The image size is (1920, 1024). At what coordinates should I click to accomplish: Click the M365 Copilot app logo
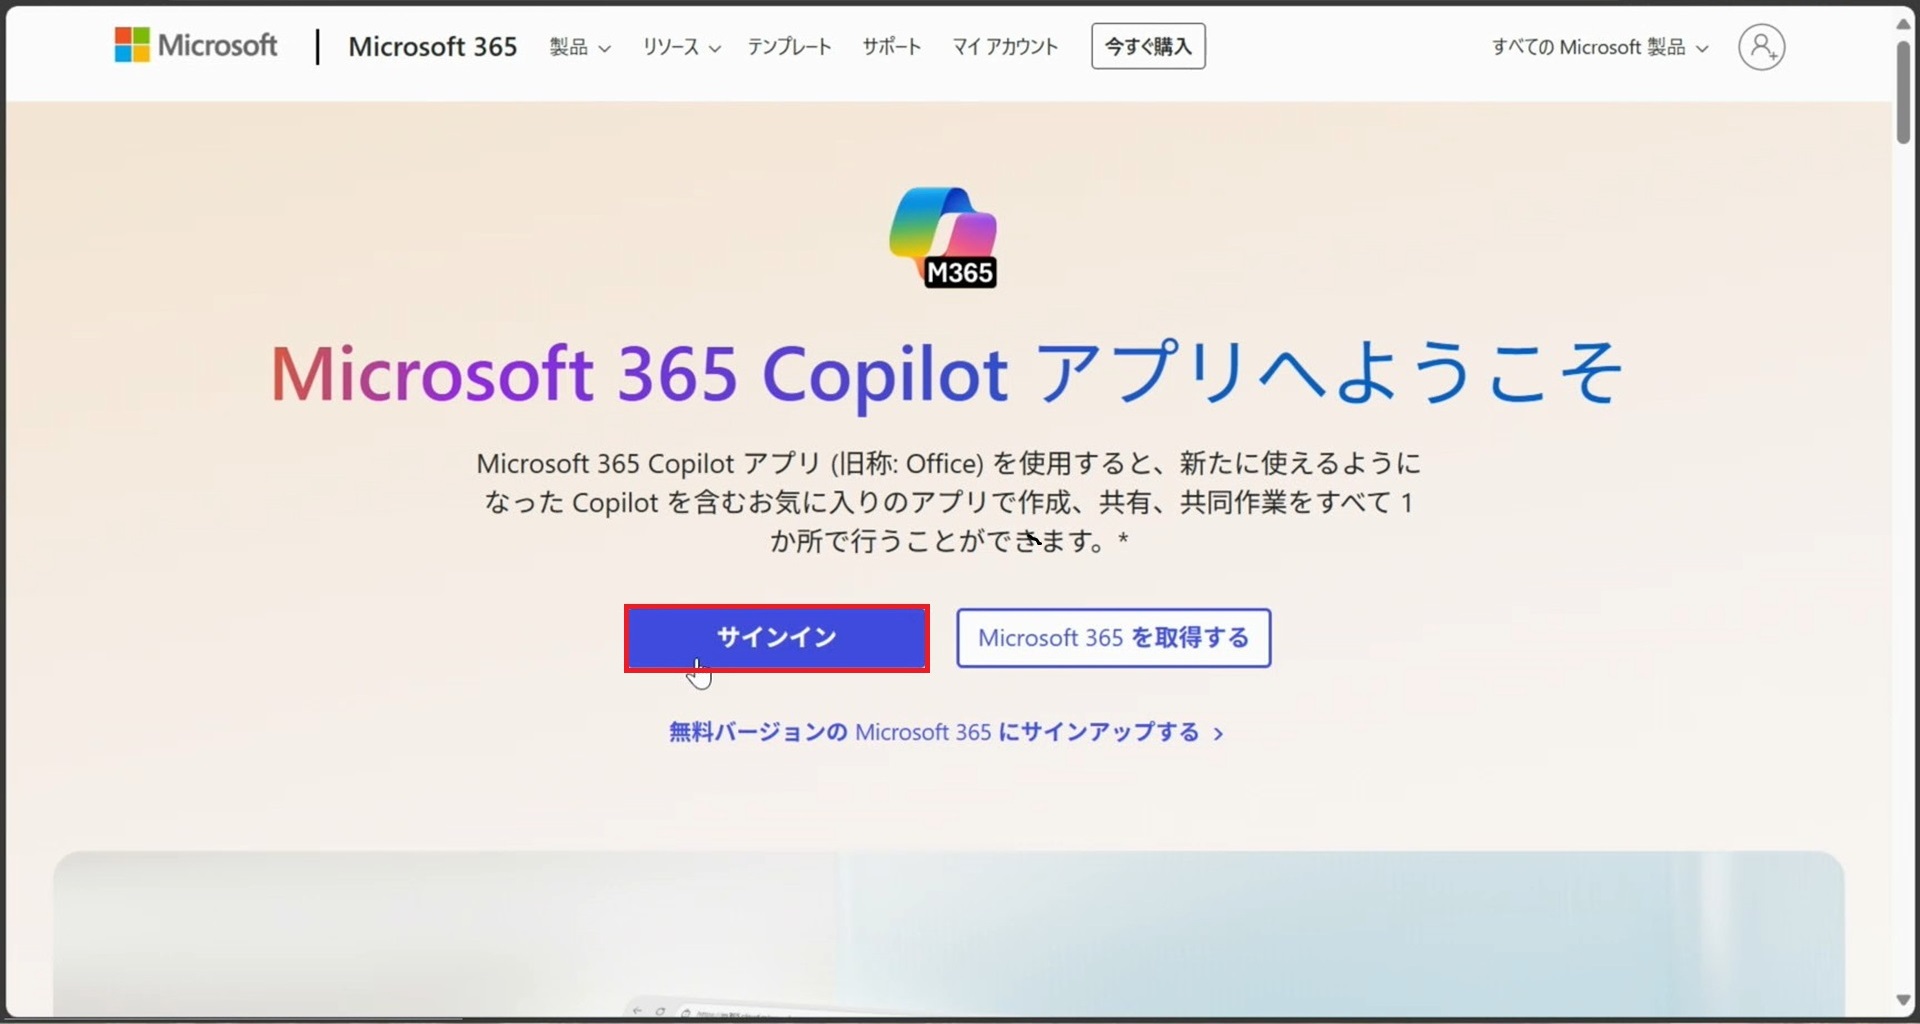click(944, 237)
